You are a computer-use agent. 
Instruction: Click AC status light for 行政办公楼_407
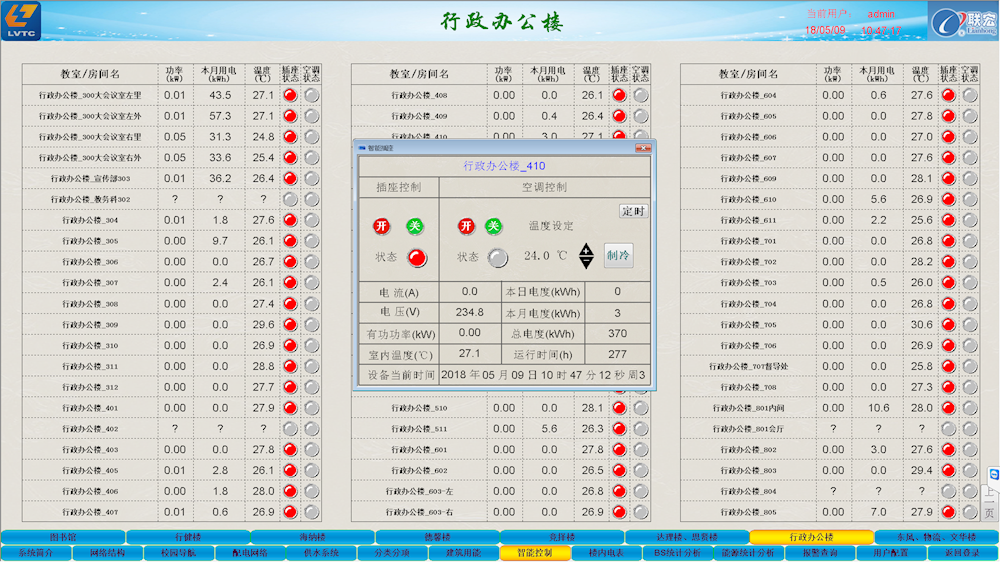click(x=312, y=512)
